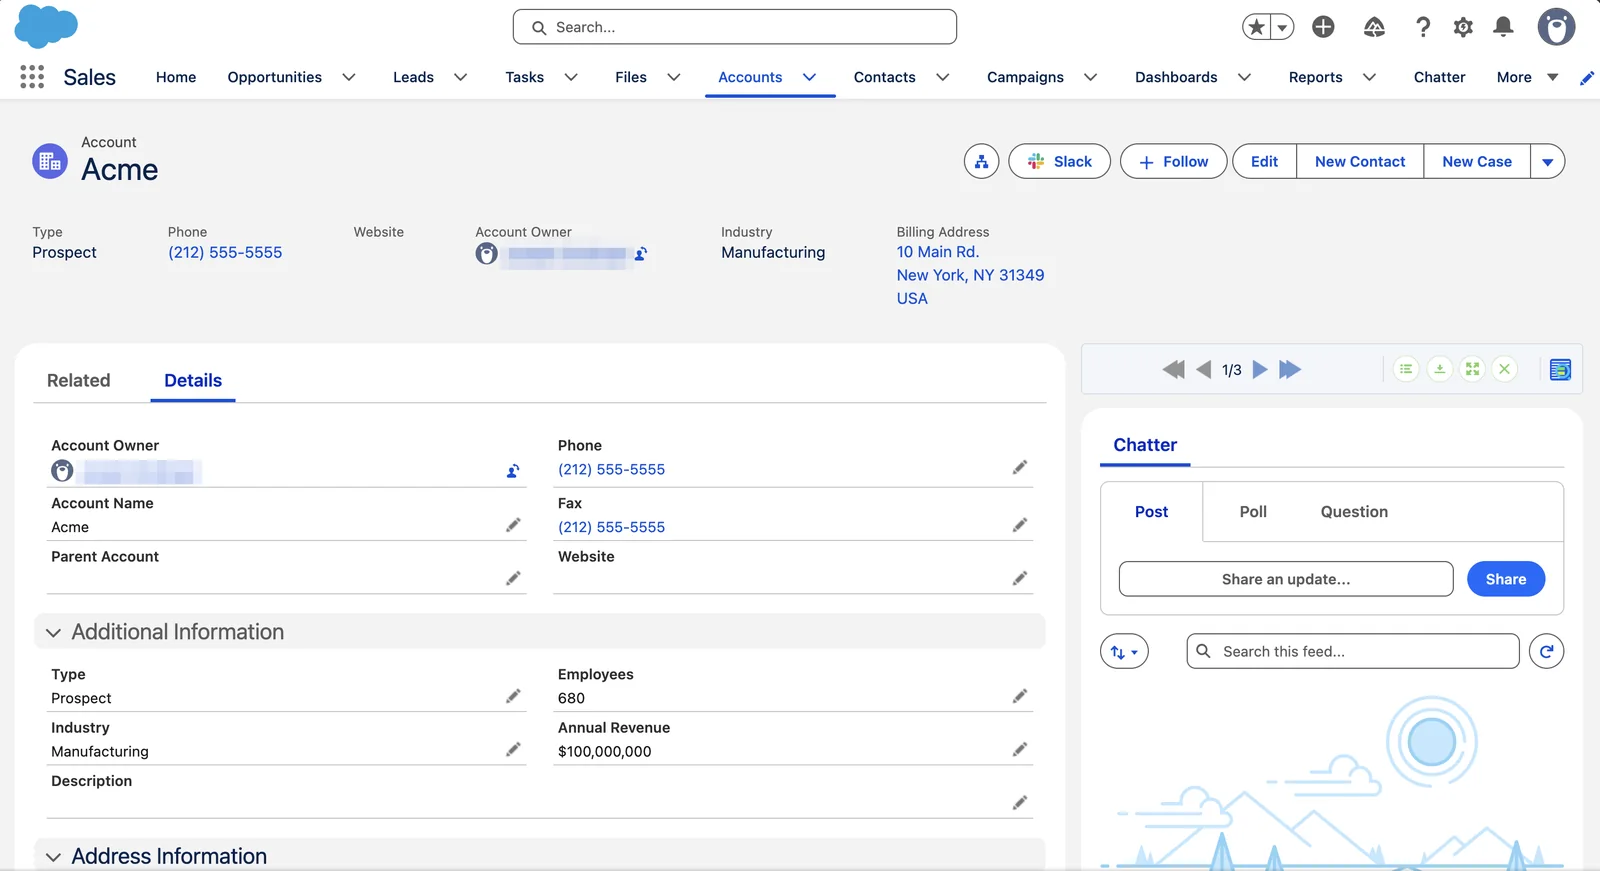Image resolution: width=1600 pixels, height=871 pixels.
Task: Open Files nav dropdown chevron
Action: click(674, 77)
